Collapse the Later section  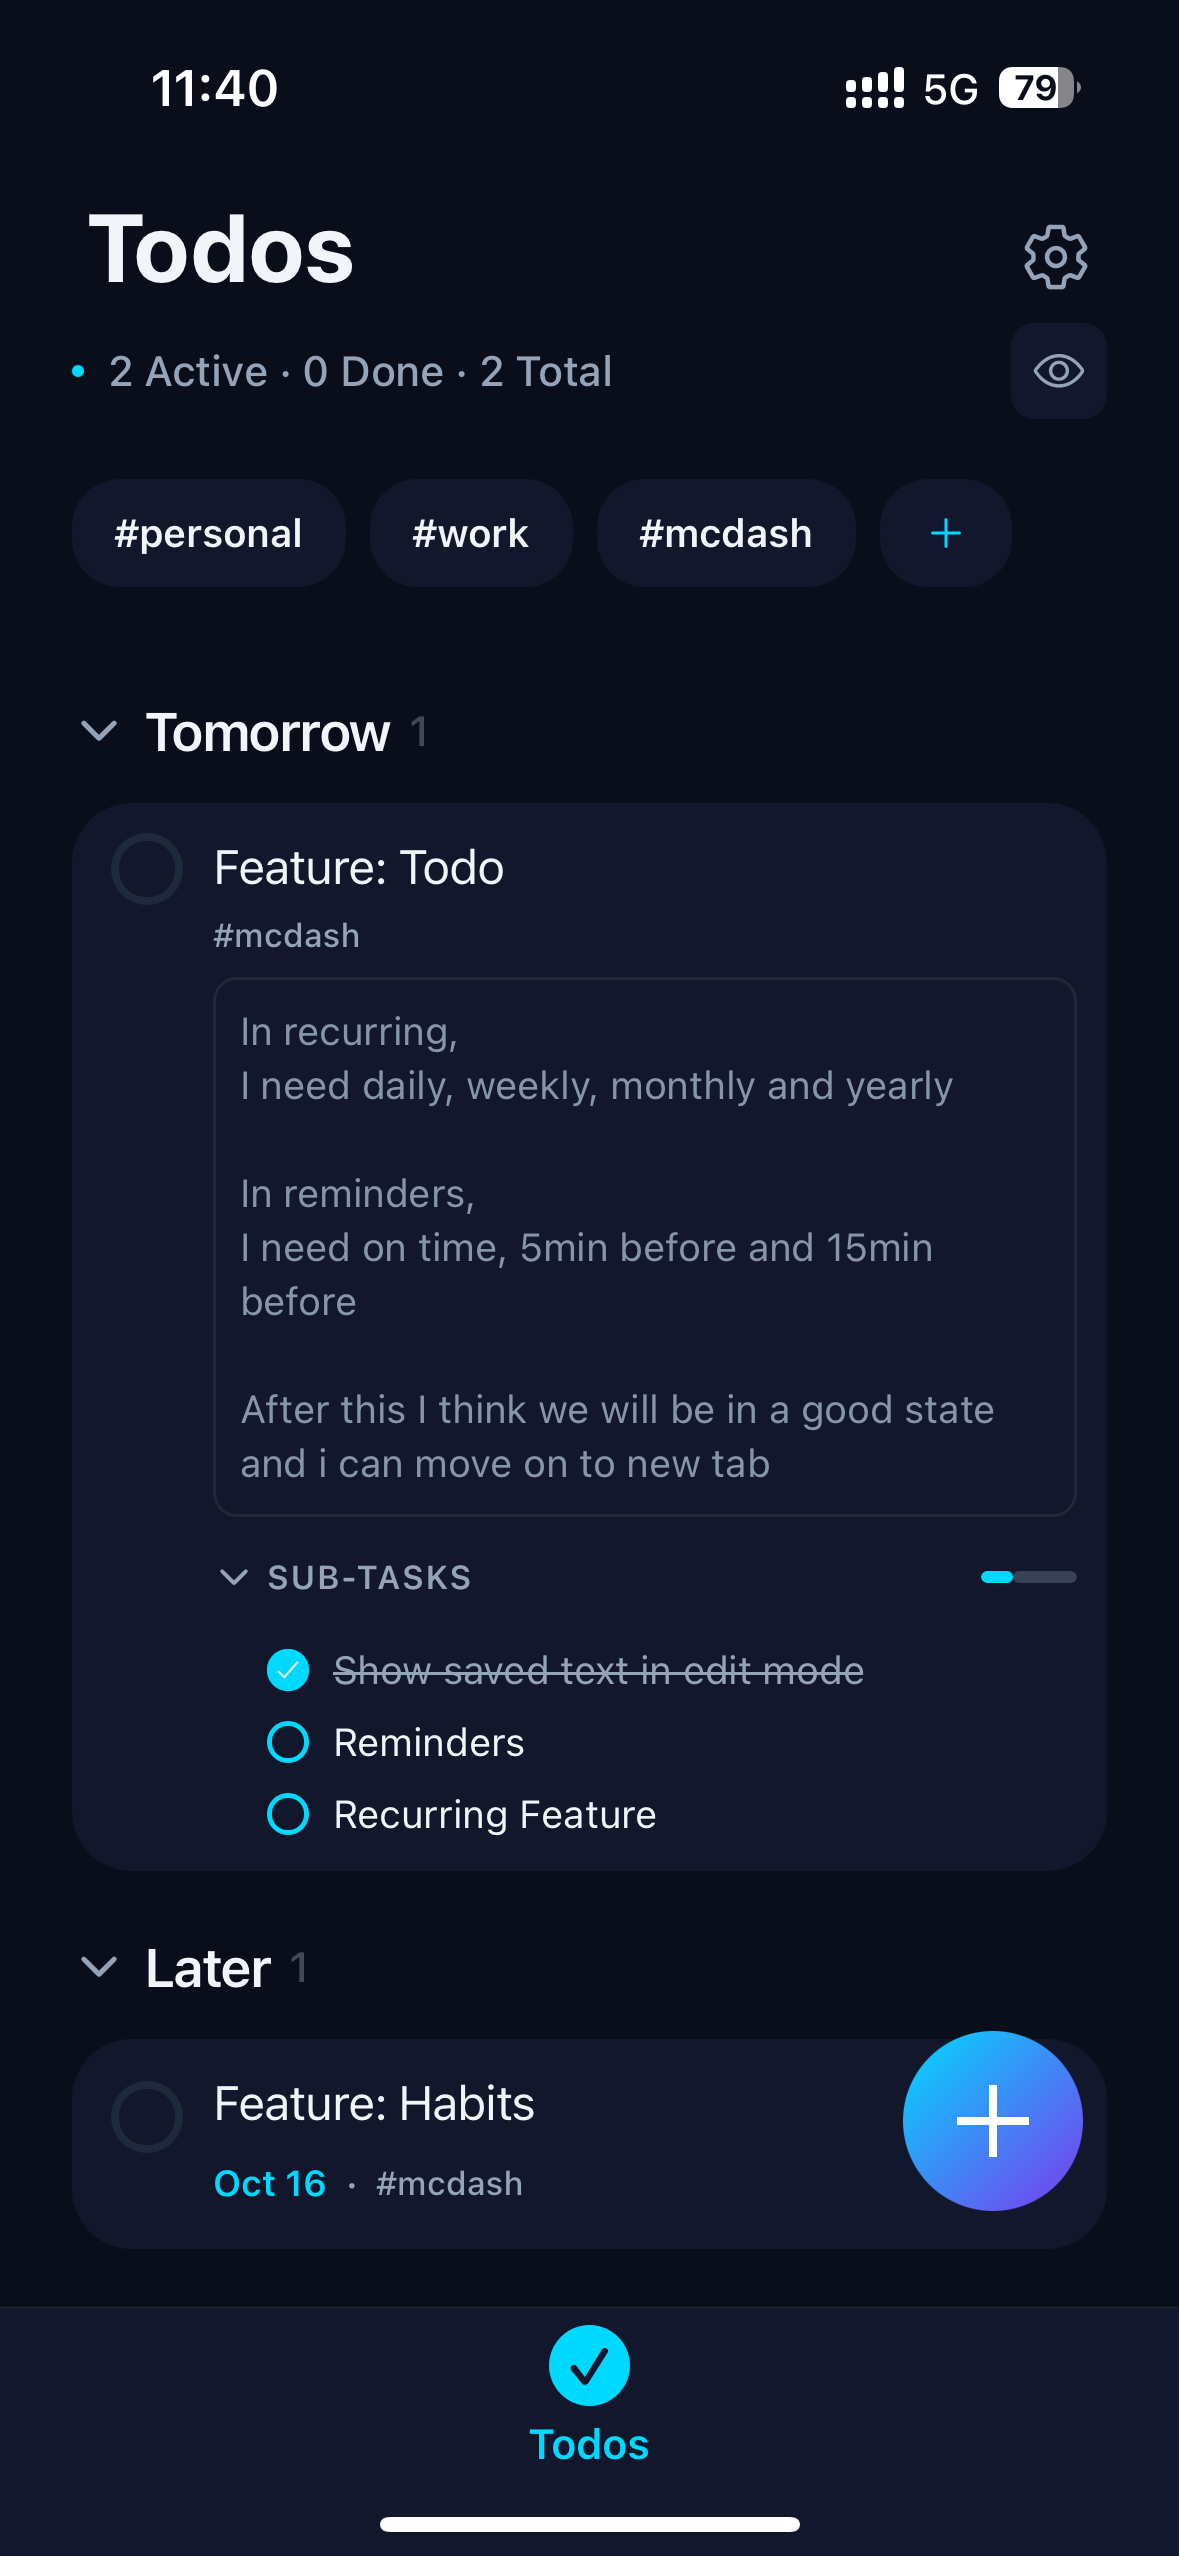coord(99,1967)
